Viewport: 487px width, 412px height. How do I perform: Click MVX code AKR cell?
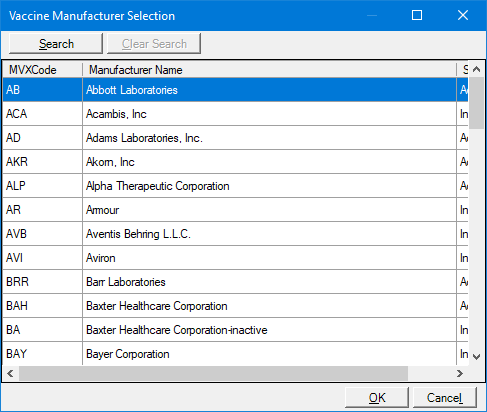click(x=43, y=162)
